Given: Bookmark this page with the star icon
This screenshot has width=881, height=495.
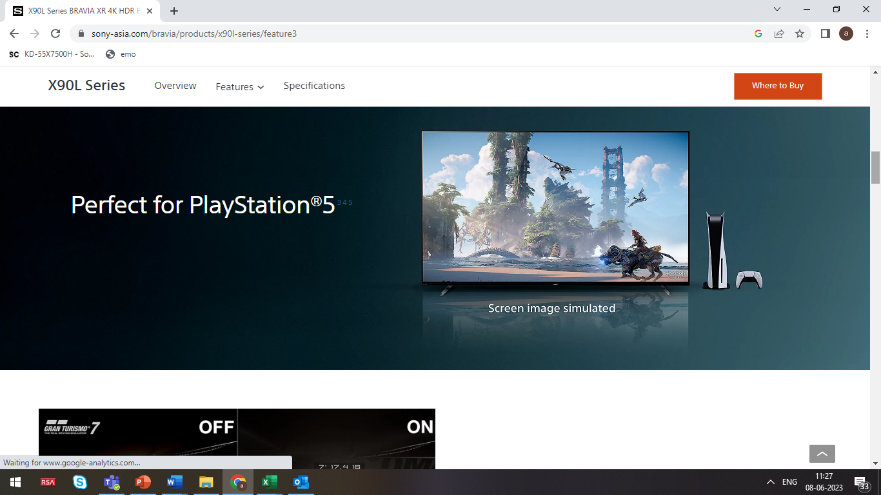Looking at the screenshot, I should click(x=800, y=34).
